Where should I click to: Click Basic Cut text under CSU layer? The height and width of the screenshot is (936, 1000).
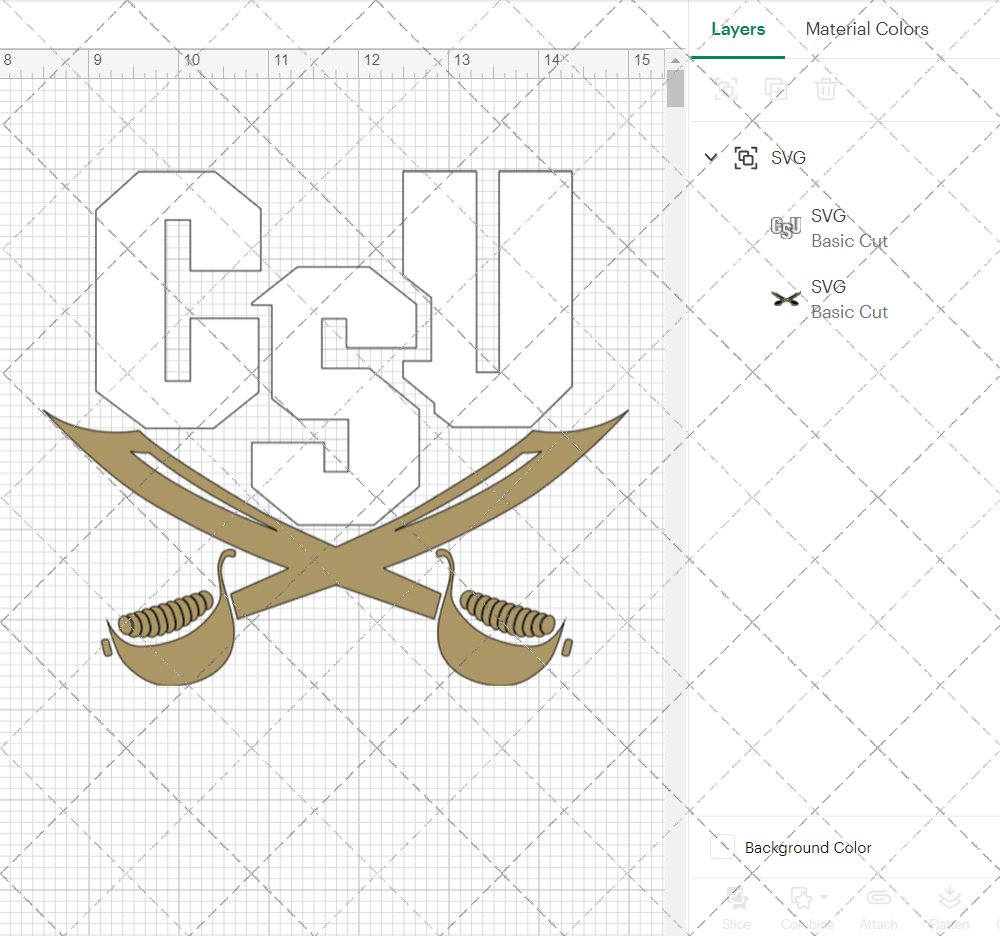point(849,241)
